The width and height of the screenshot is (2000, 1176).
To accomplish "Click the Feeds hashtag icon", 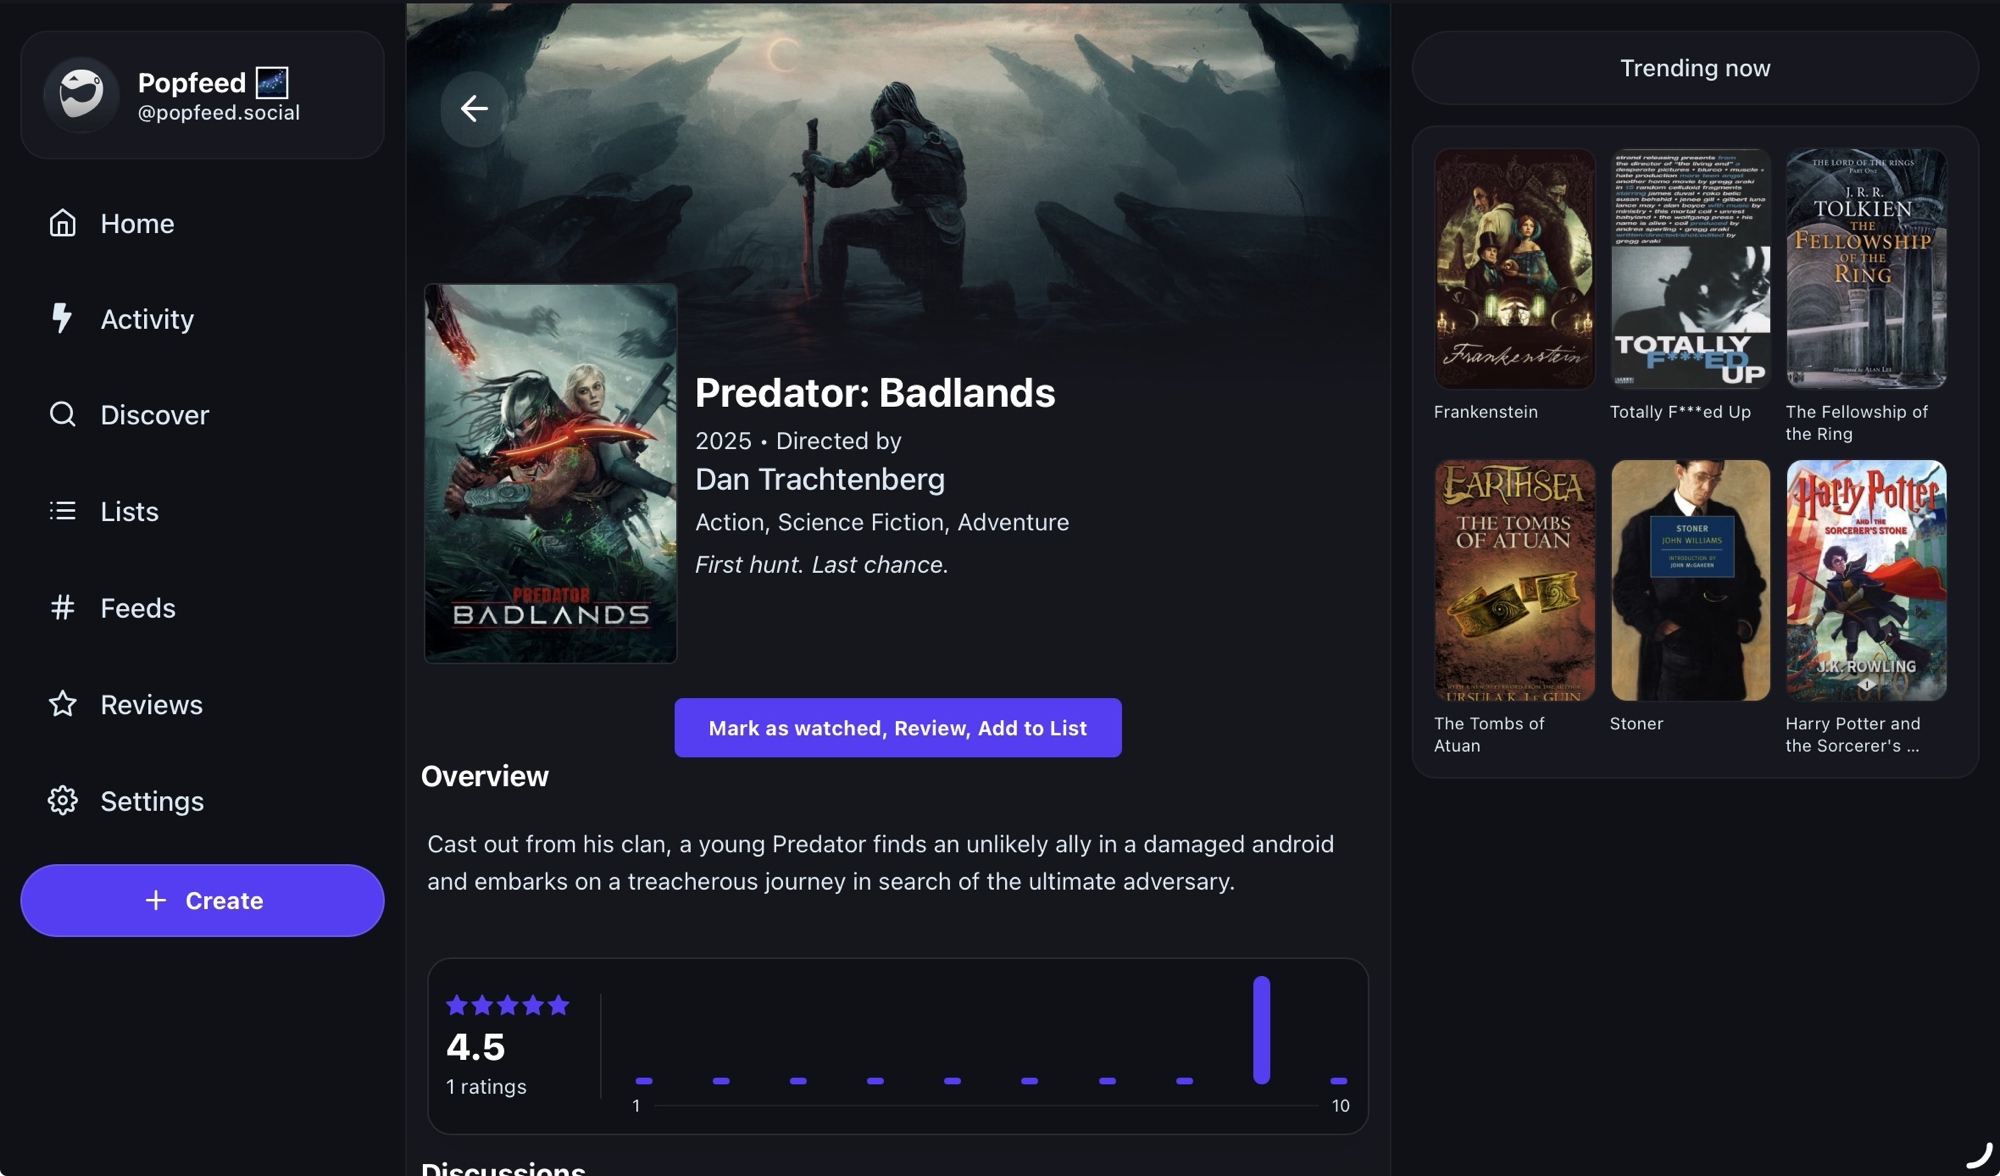I will (63, 607).
